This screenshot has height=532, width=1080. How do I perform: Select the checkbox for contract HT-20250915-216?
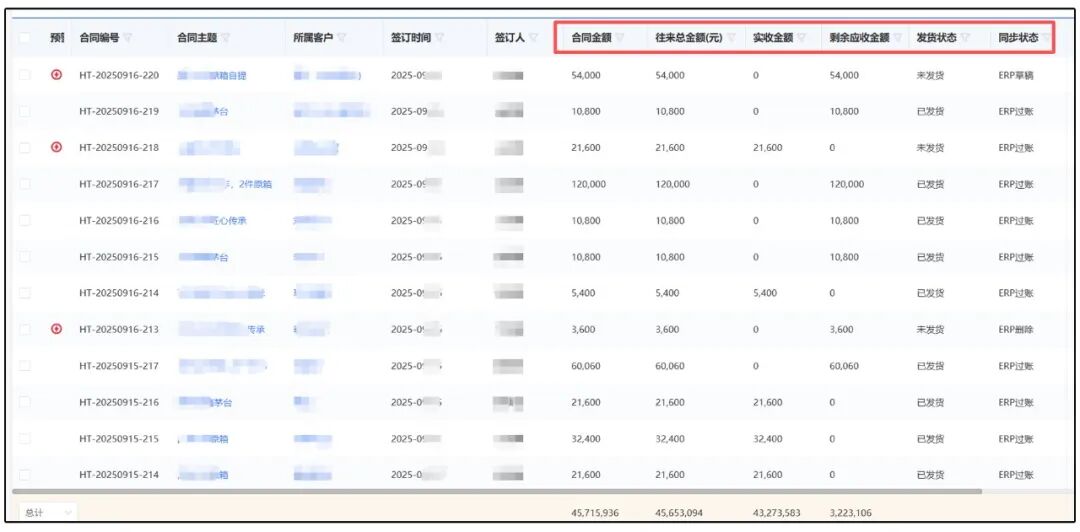[25, 402]
